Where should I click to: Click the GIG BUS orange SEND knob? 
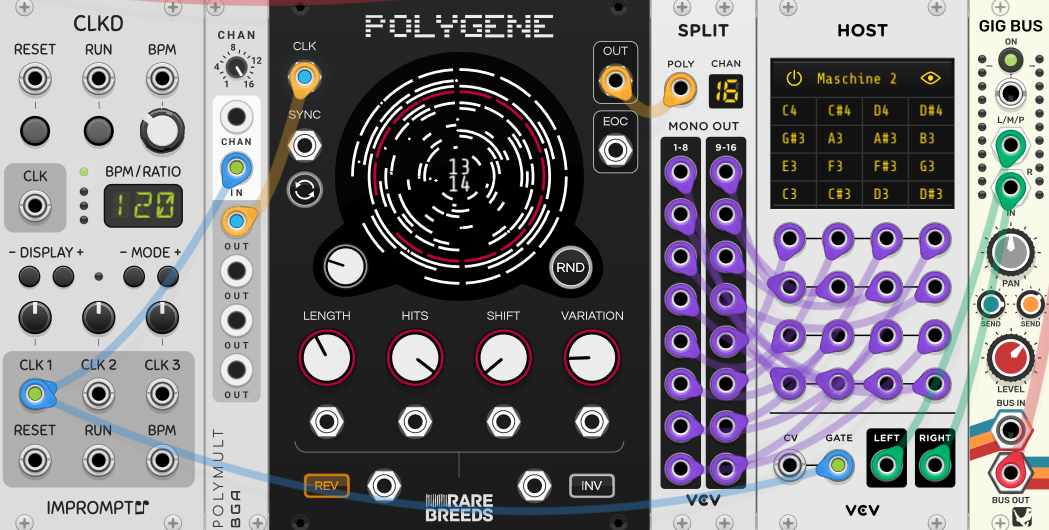point(1030,304)
